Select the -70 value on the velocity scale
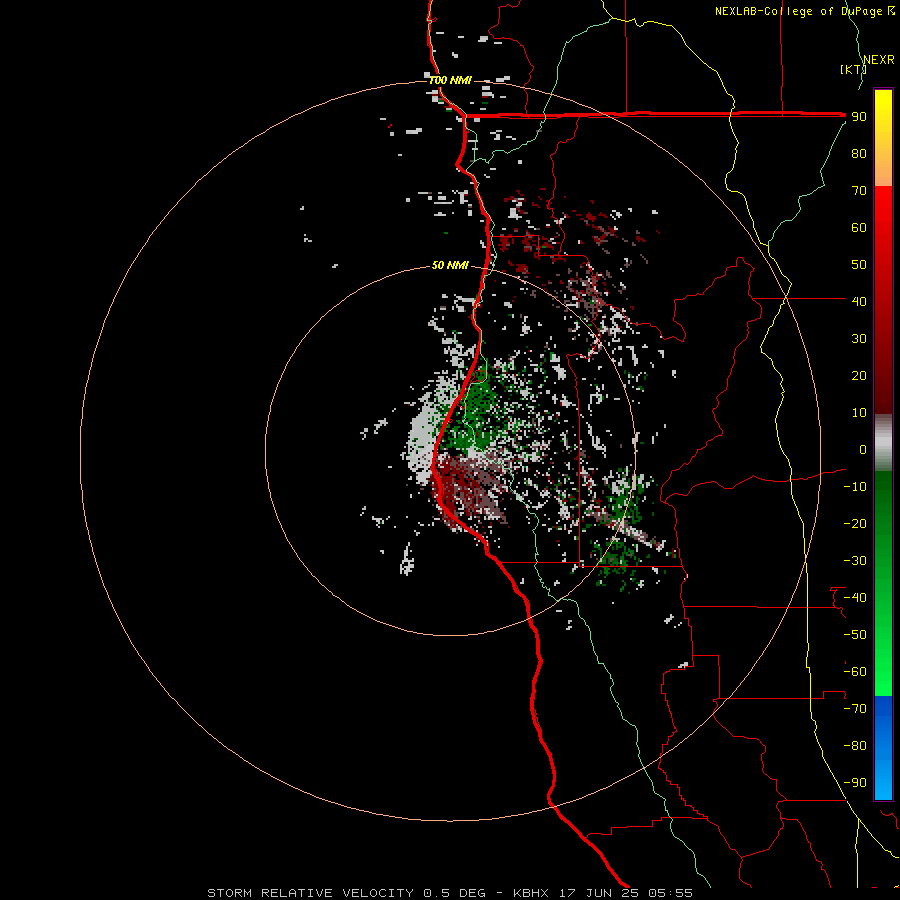Image resolution: width=900 pixels, height=900 pixels. click(x=855, y=709)
